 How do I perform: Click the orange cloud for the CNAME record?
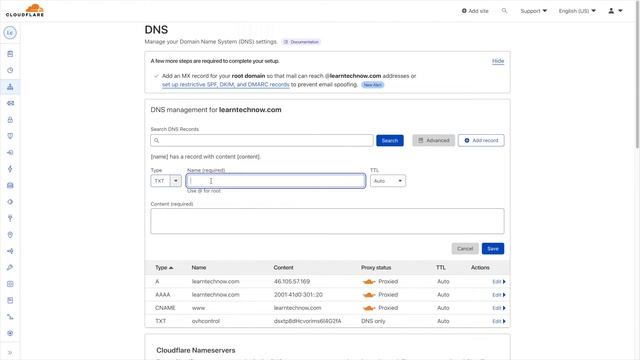369,308
